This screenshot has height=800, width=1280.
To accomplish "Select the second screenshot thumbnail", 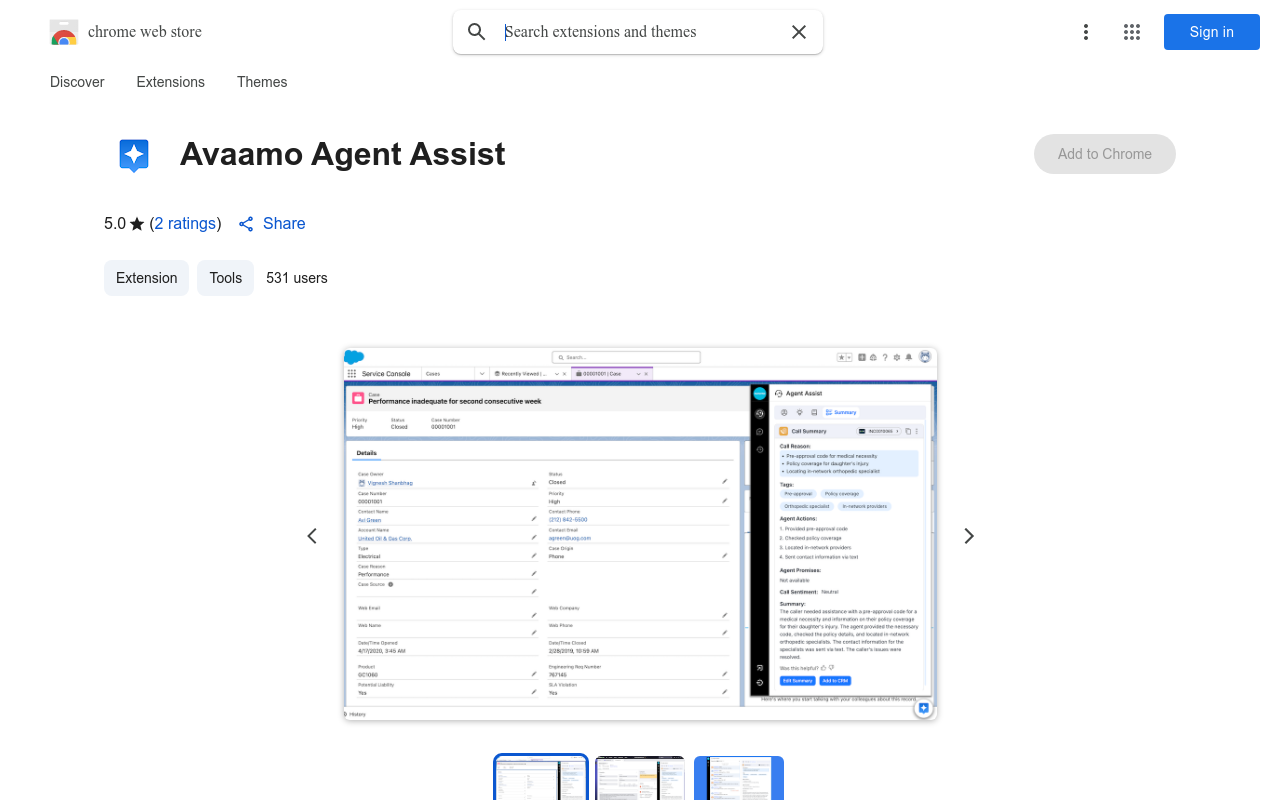I will point(640,778).
